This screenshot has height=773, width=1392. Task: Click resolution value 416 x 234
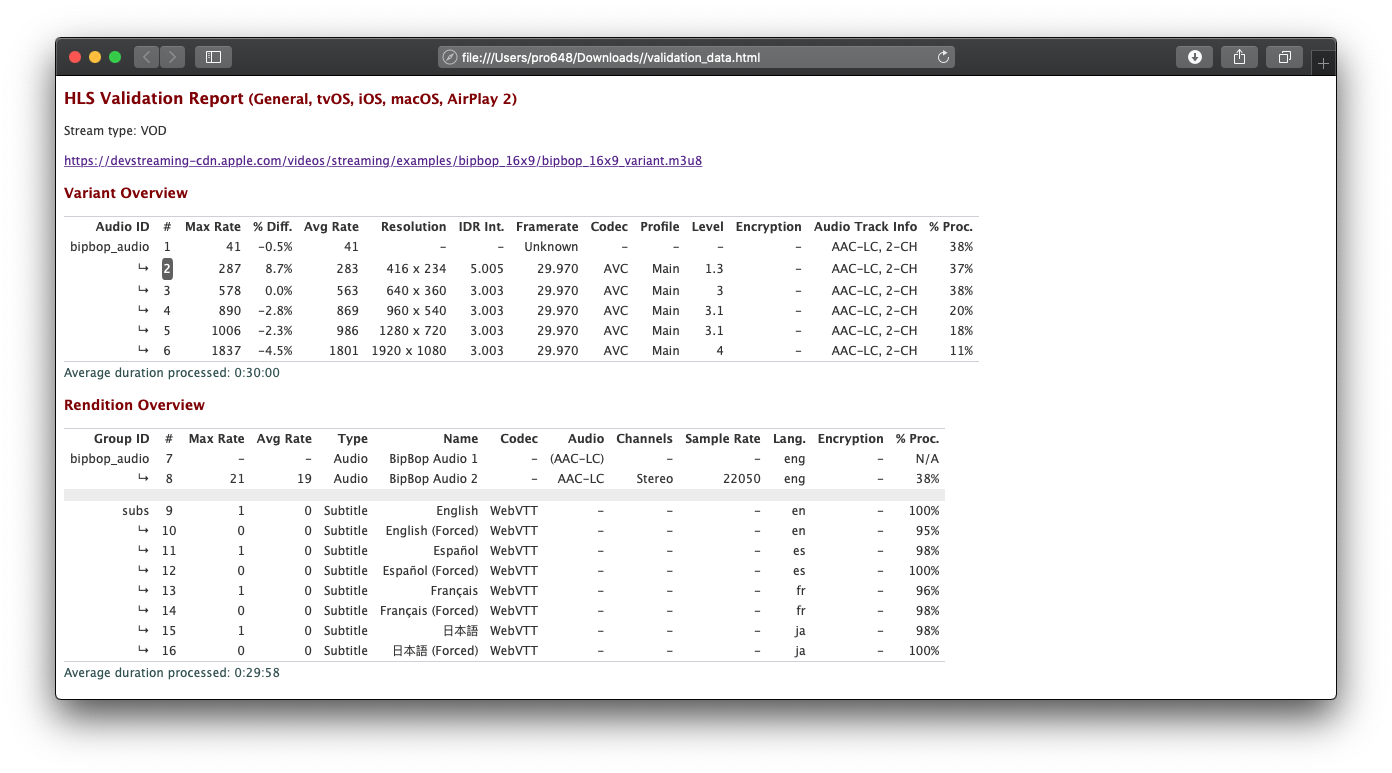point(416,269)
